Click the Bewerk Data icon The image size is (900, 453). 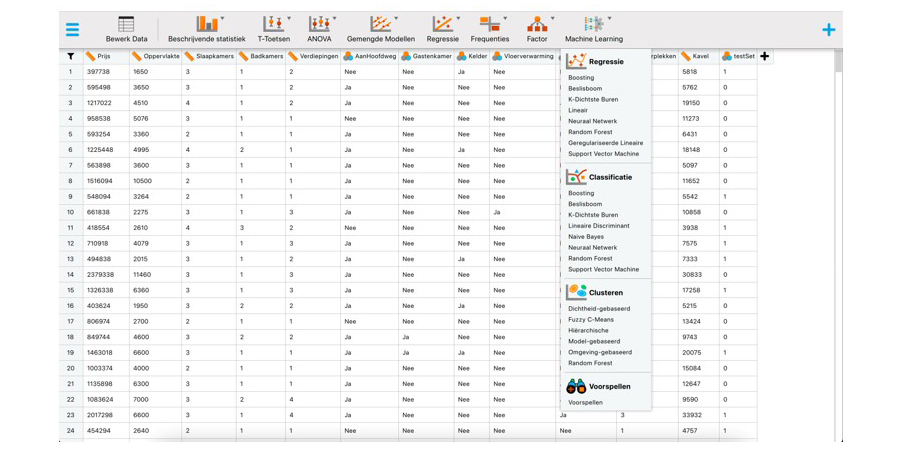(x=126, y=29)
